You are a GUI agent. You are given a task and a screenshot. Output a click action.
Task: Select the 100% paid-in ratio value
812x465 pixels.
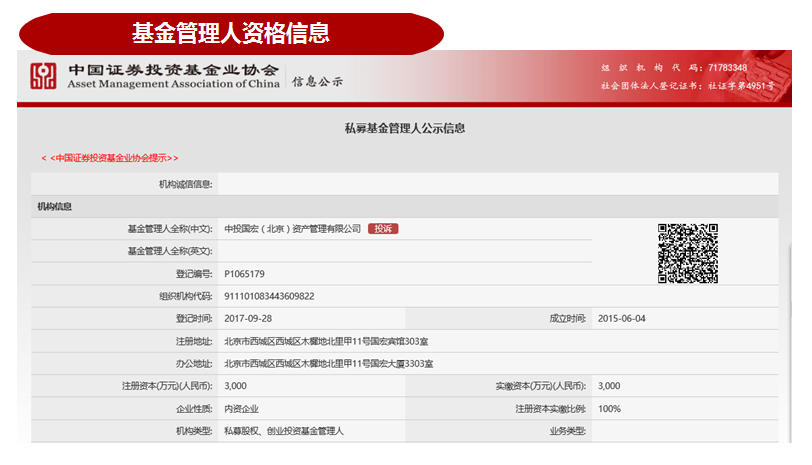(x=609, y=409)
